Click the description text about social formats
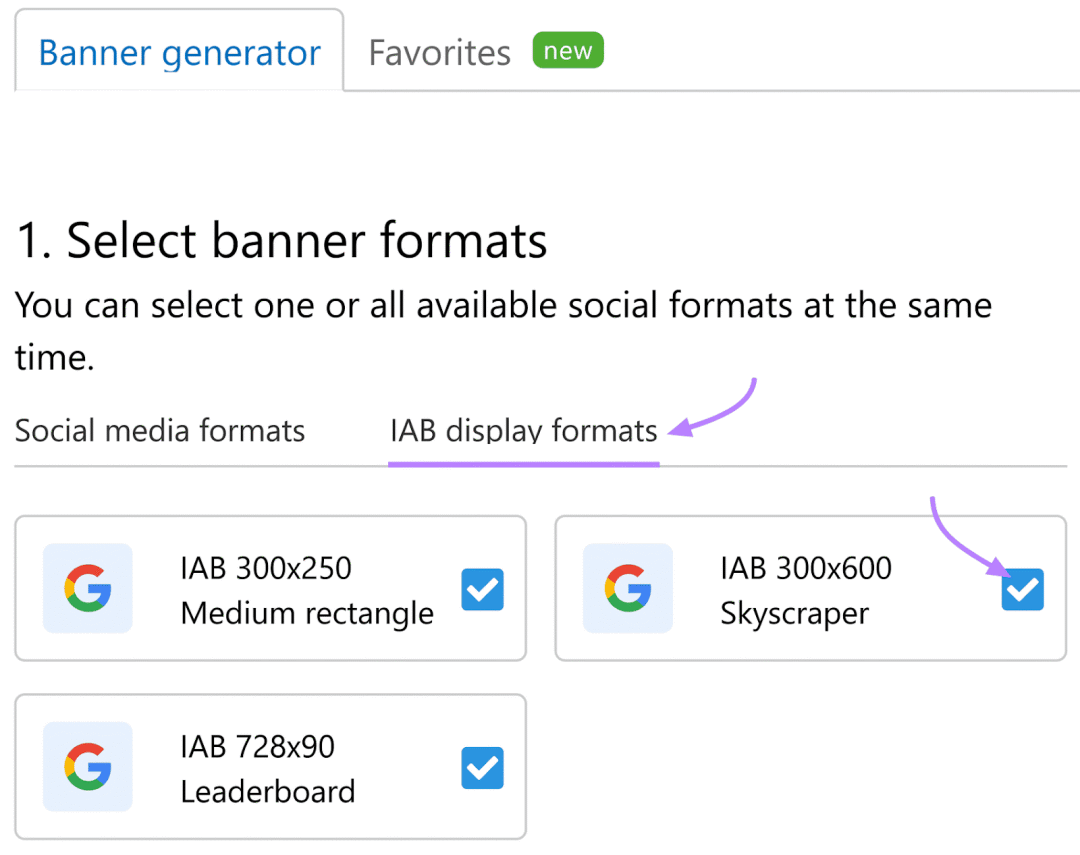The height and width of the screenshot is (855, 1080). (x=503, y=331)
